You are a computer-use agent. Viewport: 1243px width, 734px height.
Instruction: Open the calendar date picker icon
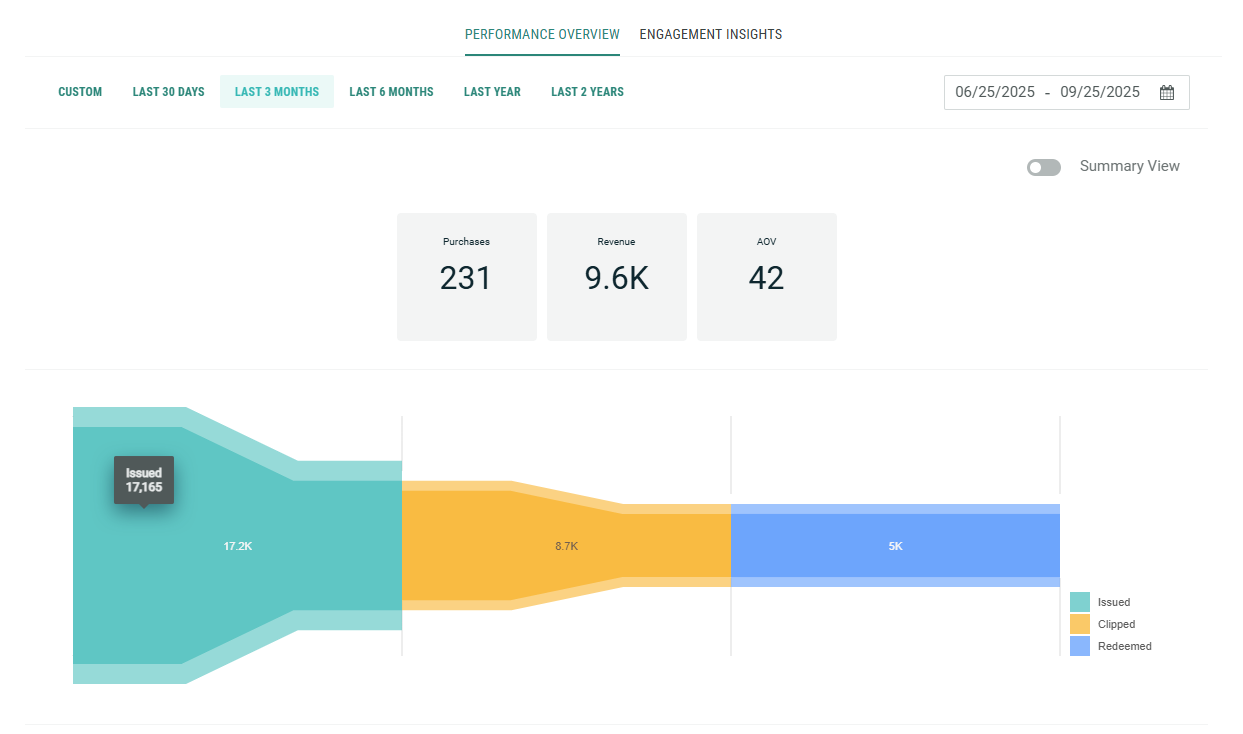(1166, 92)
